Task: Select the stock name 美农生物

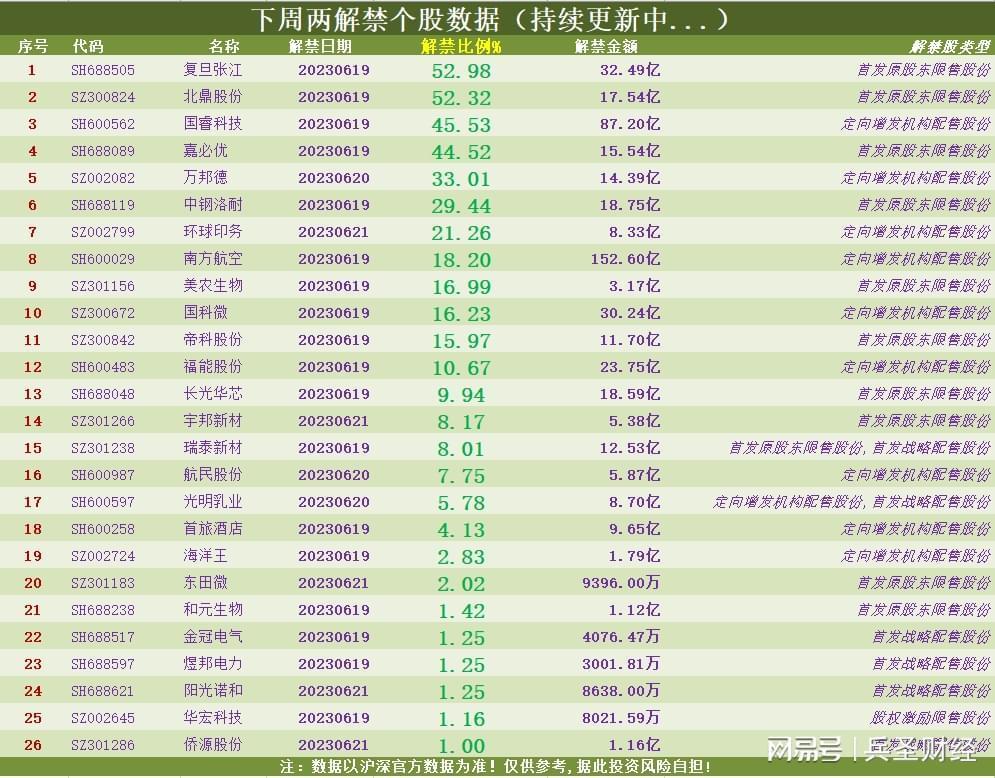Action: [213, 286]
